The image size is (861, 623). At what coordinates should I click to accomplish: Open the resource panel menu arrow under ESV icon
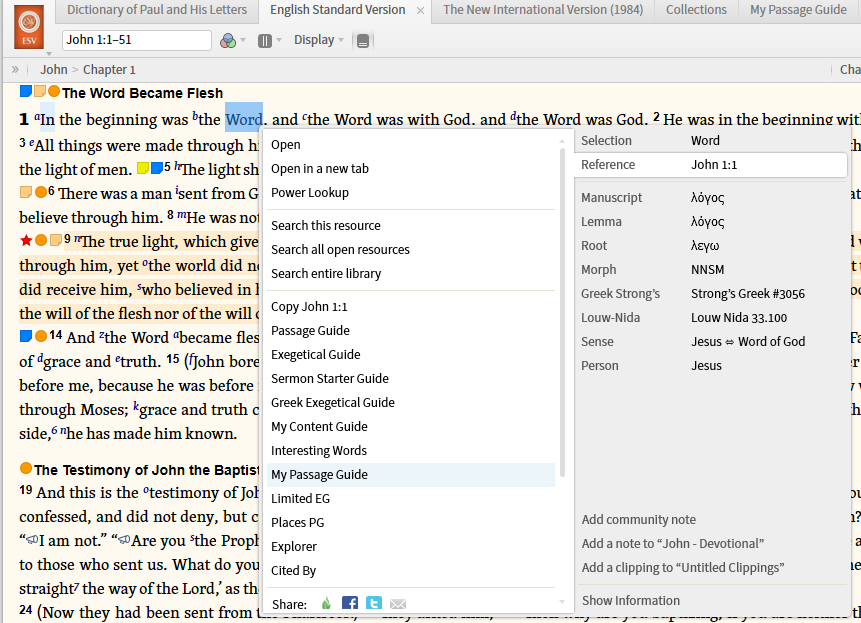49,54
